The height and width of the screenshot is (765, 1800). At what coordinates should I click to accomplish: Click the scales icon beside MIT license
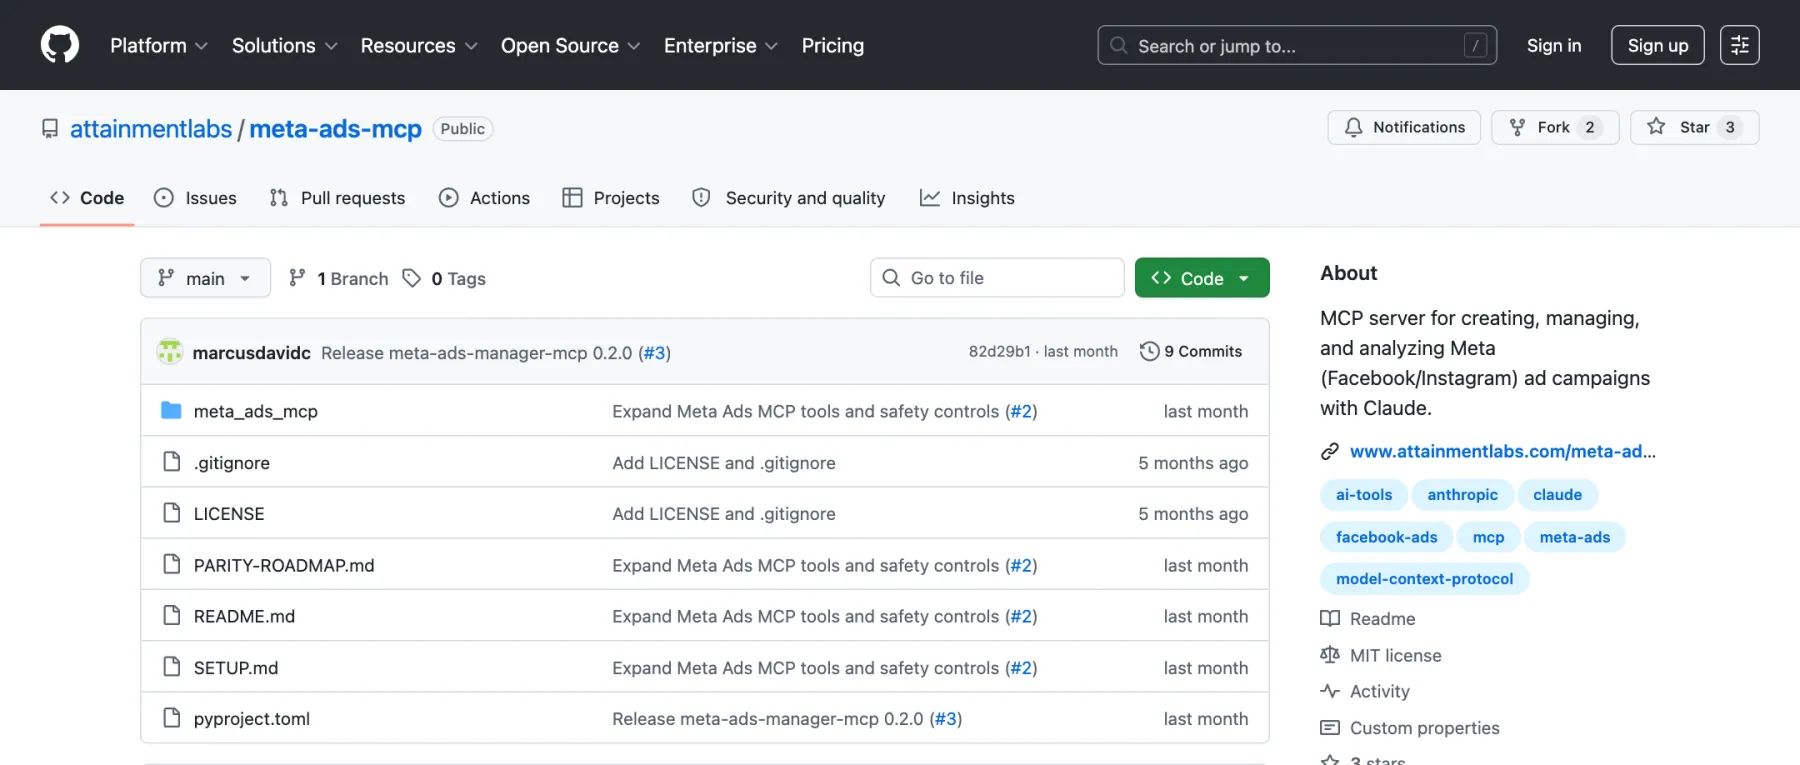point(1330,655)
